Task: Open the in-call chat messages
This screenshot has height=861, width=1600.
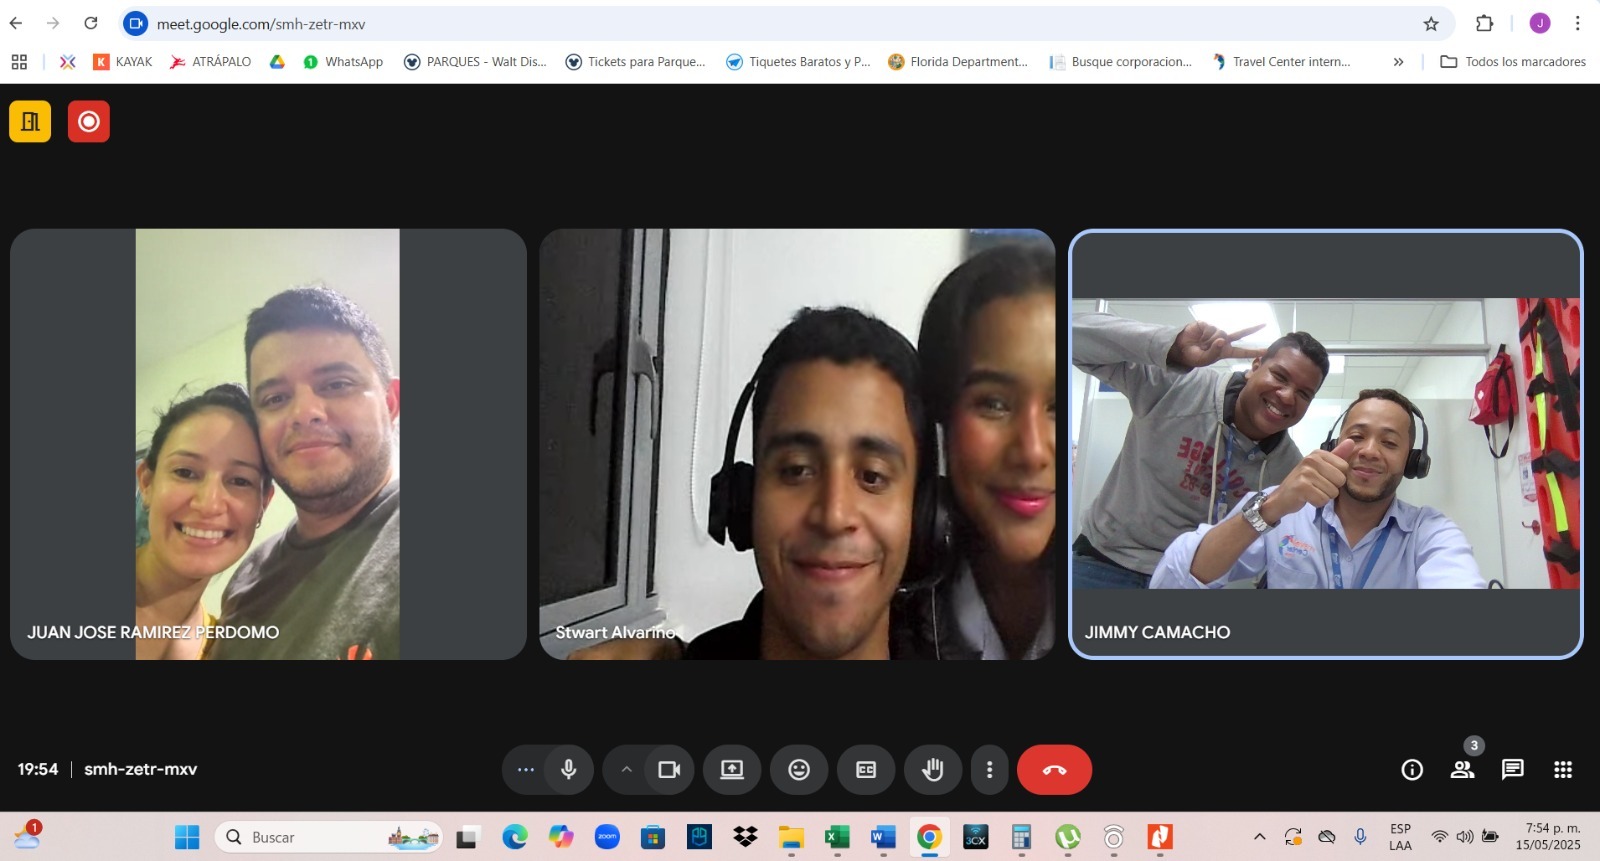Action: click(1512, 769)
